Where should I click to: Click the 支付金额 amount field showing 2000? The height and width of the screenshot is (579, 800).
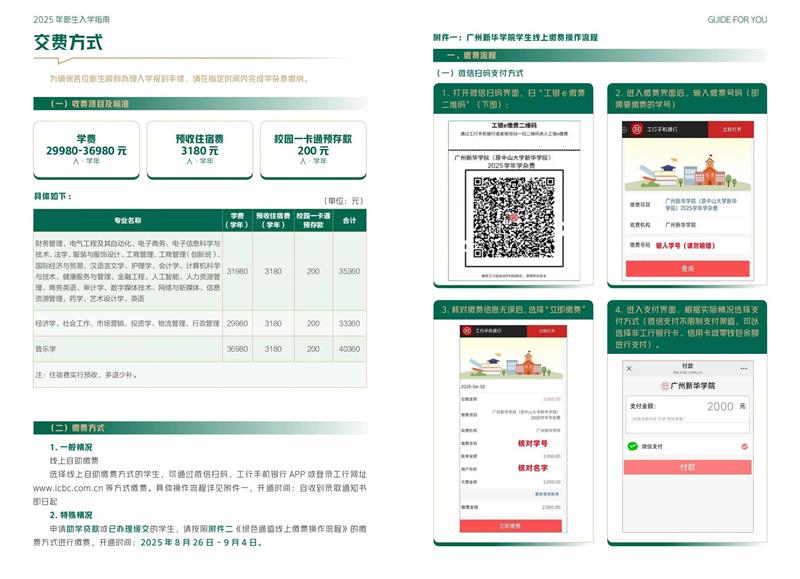687,407
